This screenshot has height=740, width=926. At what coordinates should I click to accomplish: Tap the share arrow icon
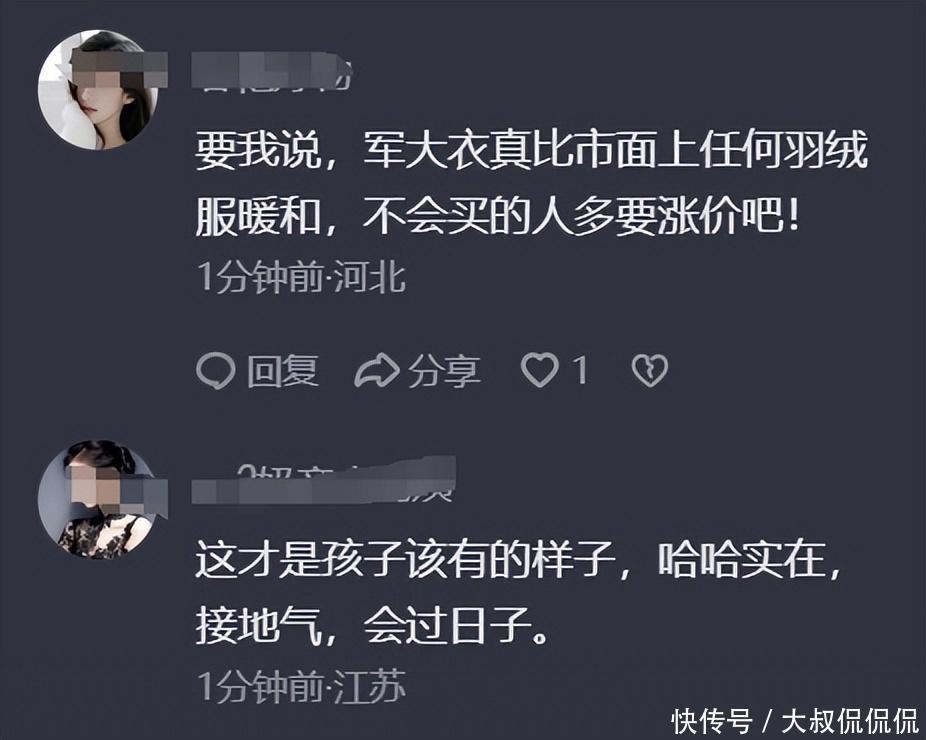(377, 370)
